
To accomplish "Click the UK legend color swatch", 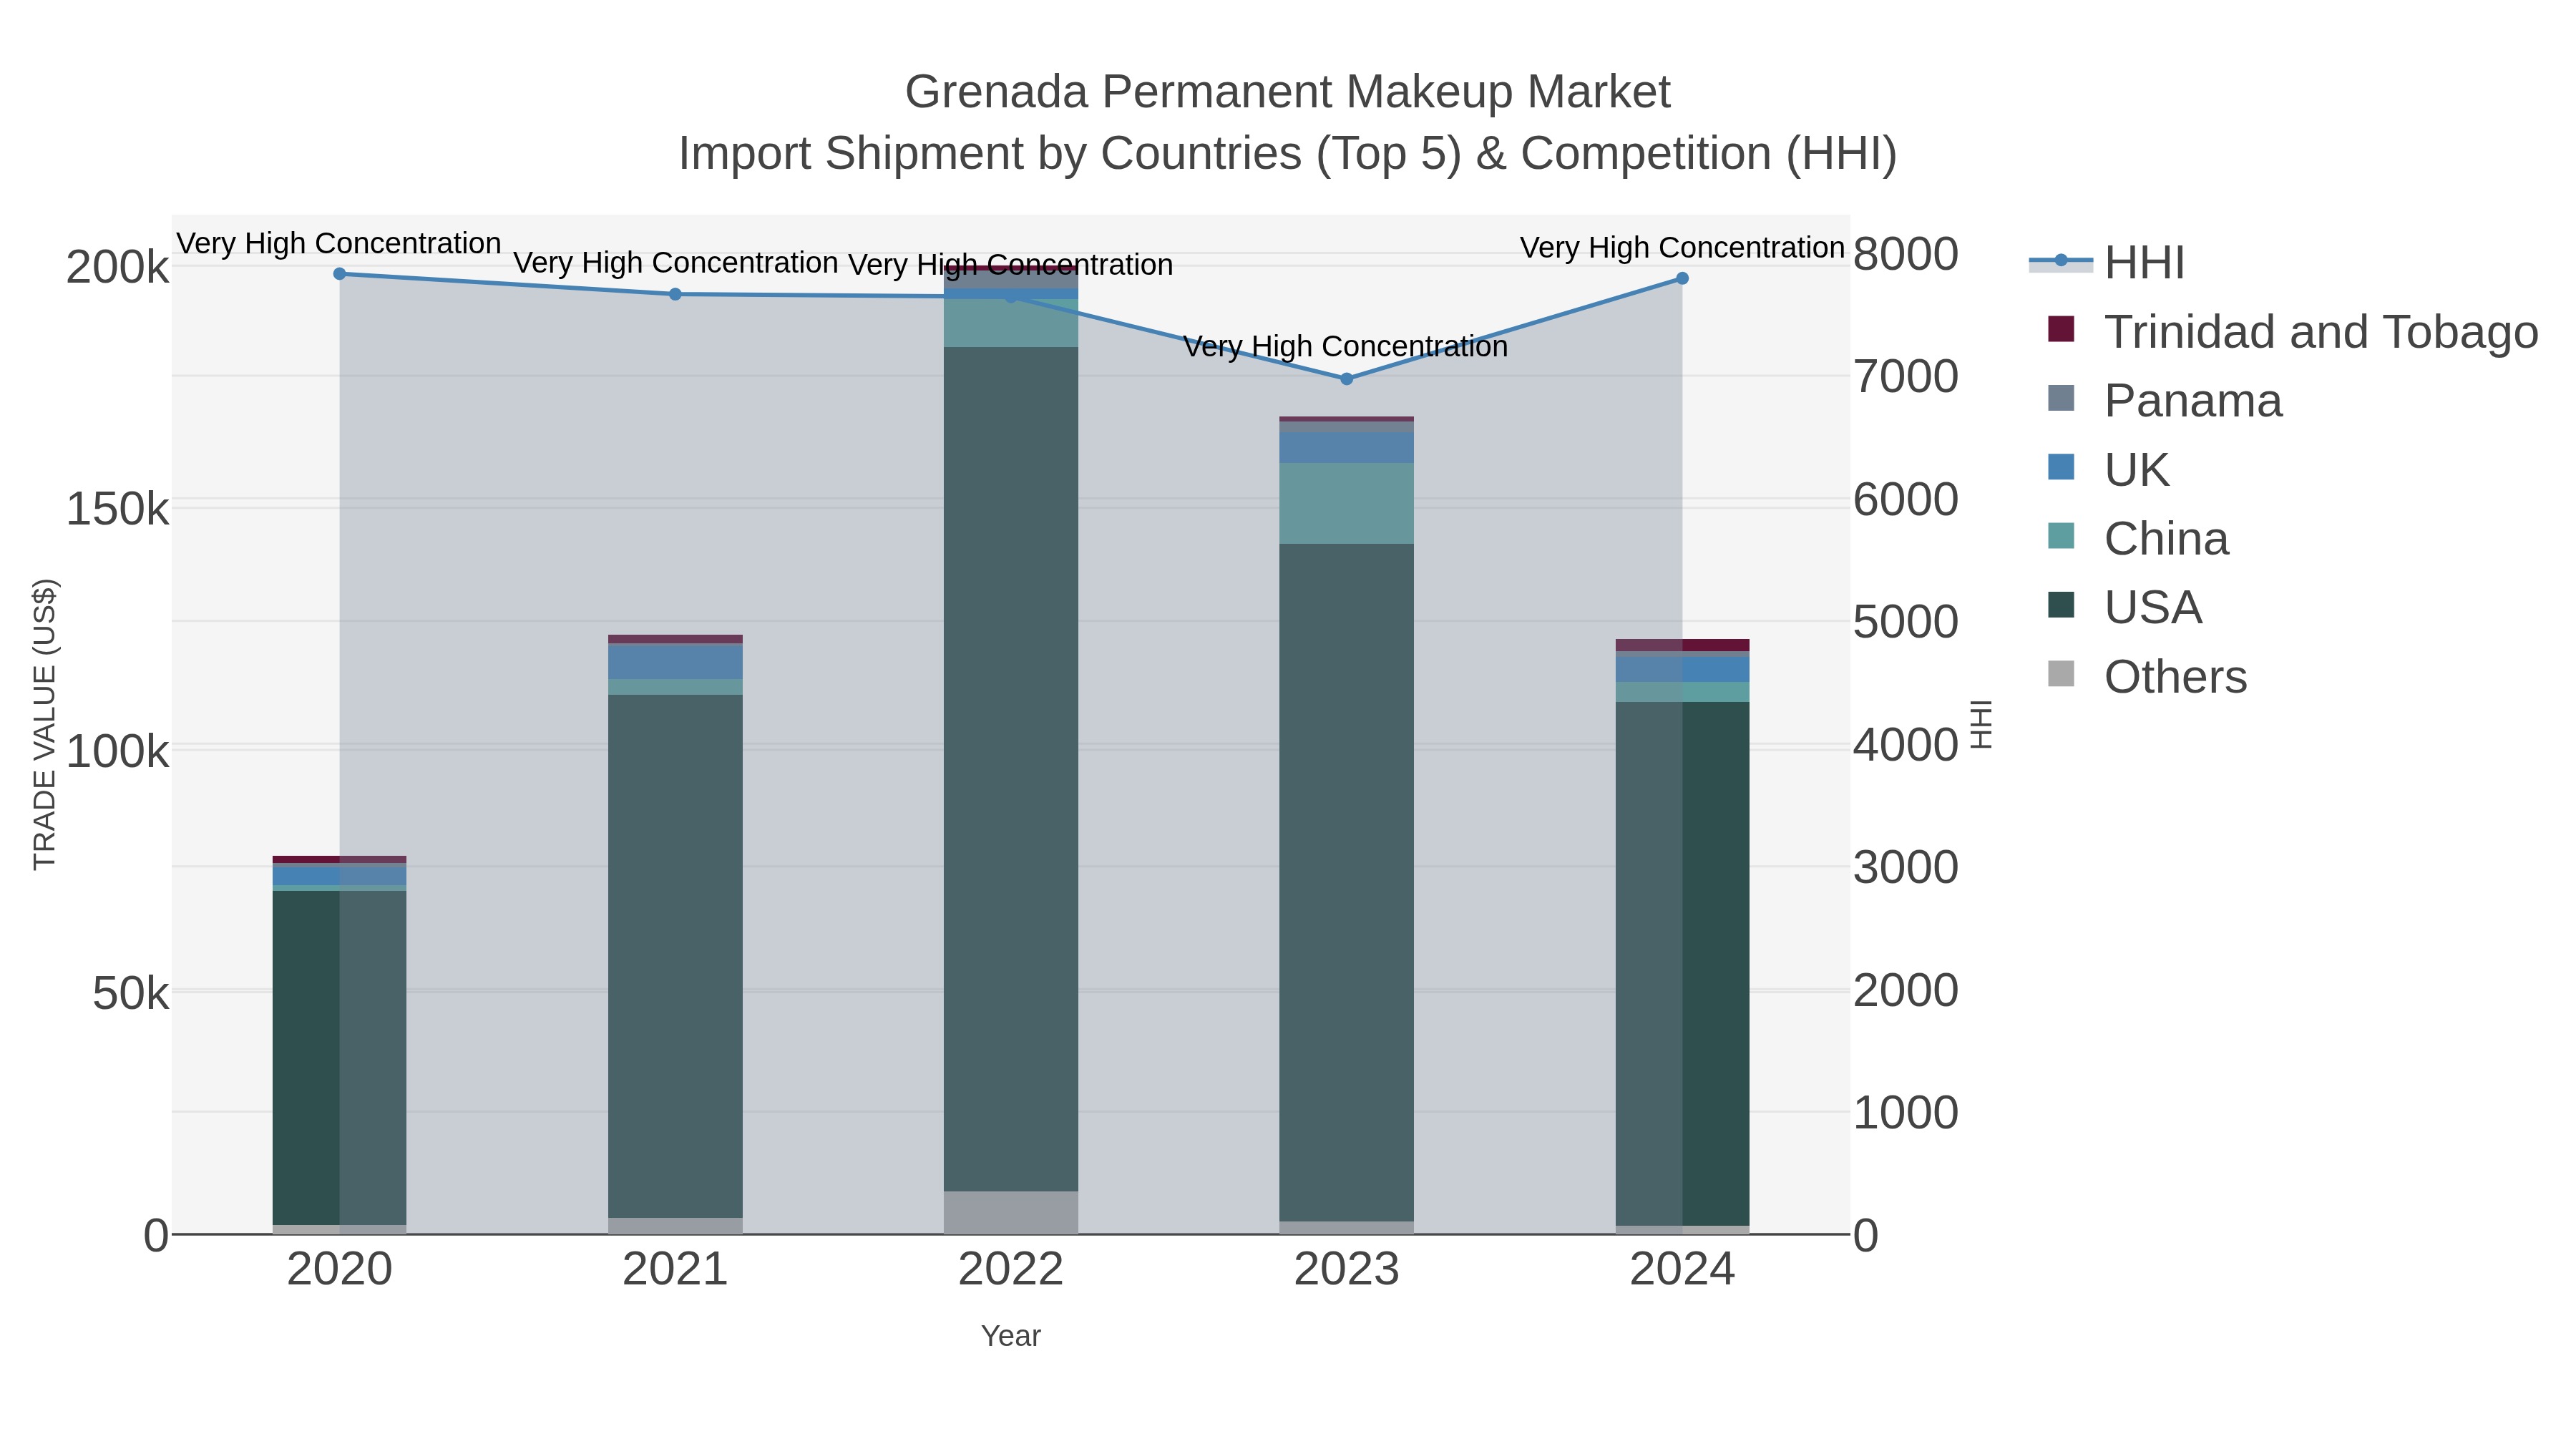I will point(2061,467).
